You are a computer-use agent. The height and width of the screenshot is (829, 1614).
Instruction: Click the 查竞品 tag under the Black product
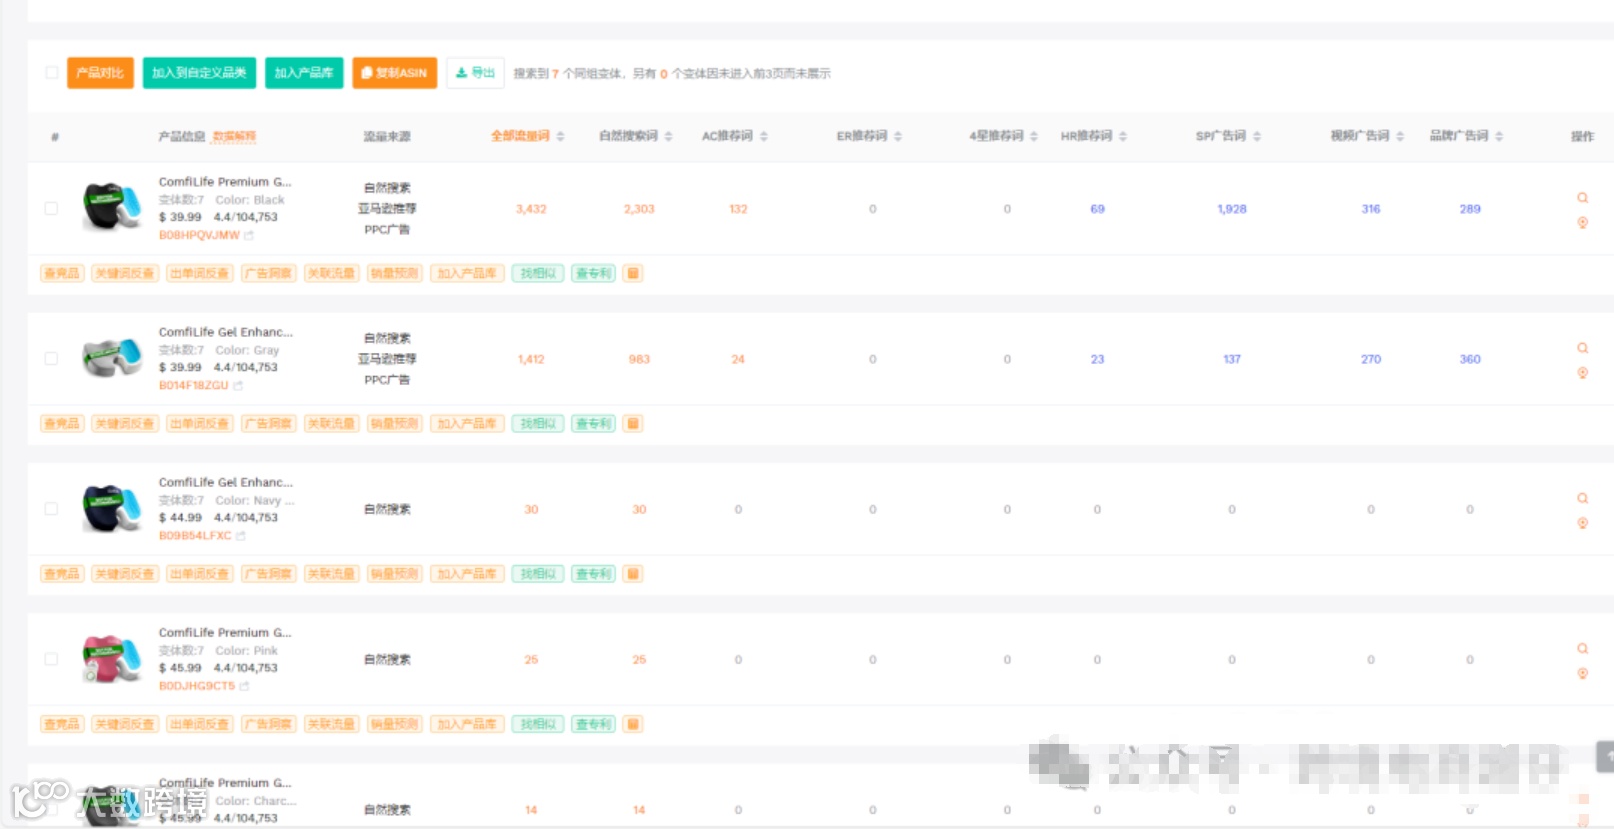click(61, 273)
